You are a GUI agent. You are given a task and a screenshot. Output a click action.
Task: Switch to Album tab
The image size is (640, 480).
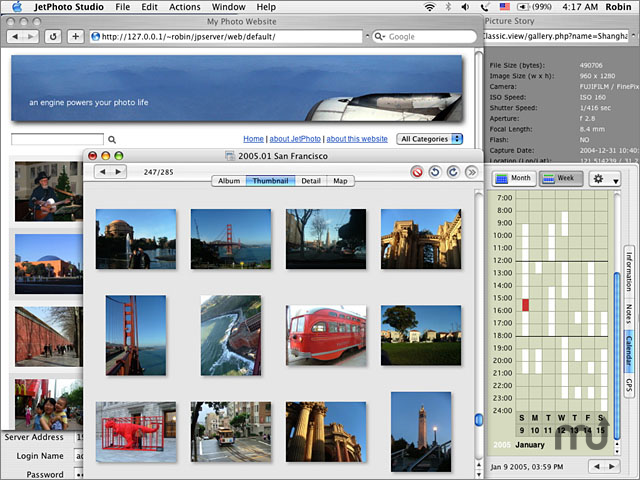(229, 181)
